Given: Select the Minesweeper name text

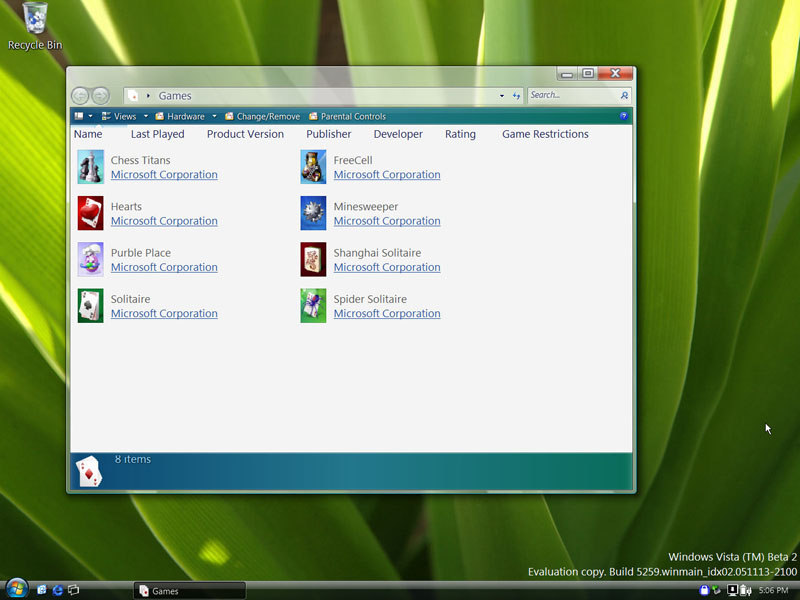Looking at the screenshot, I should (366, 207).
